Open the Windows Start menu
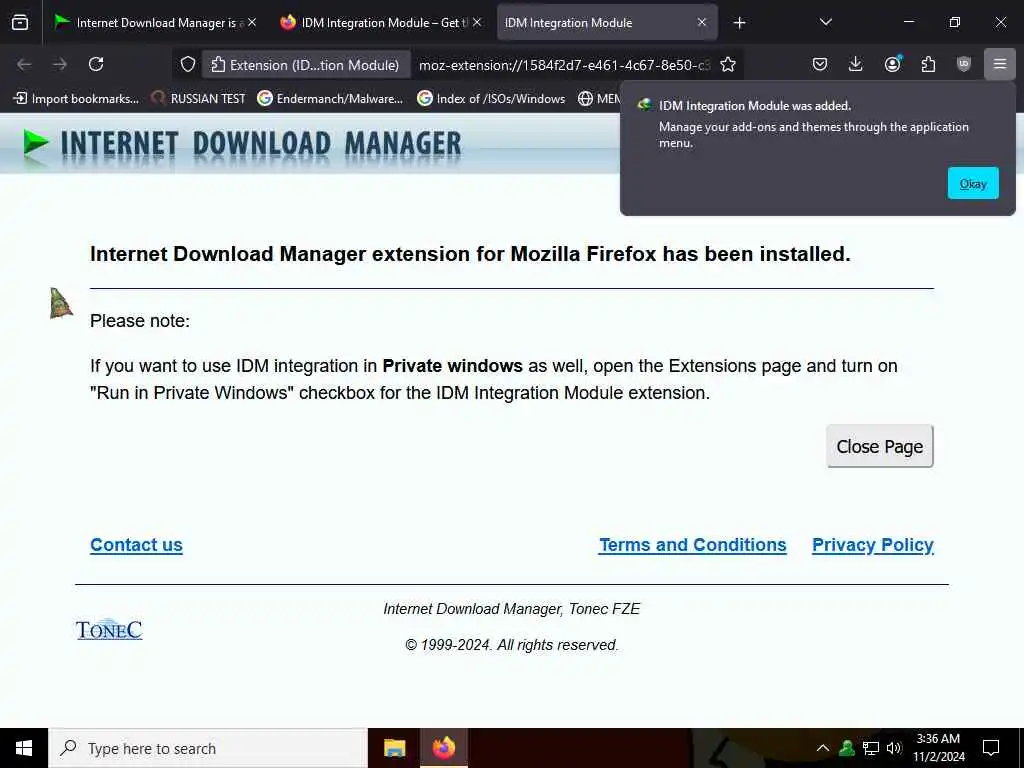Screen dimensions: 1024x768 24,748
